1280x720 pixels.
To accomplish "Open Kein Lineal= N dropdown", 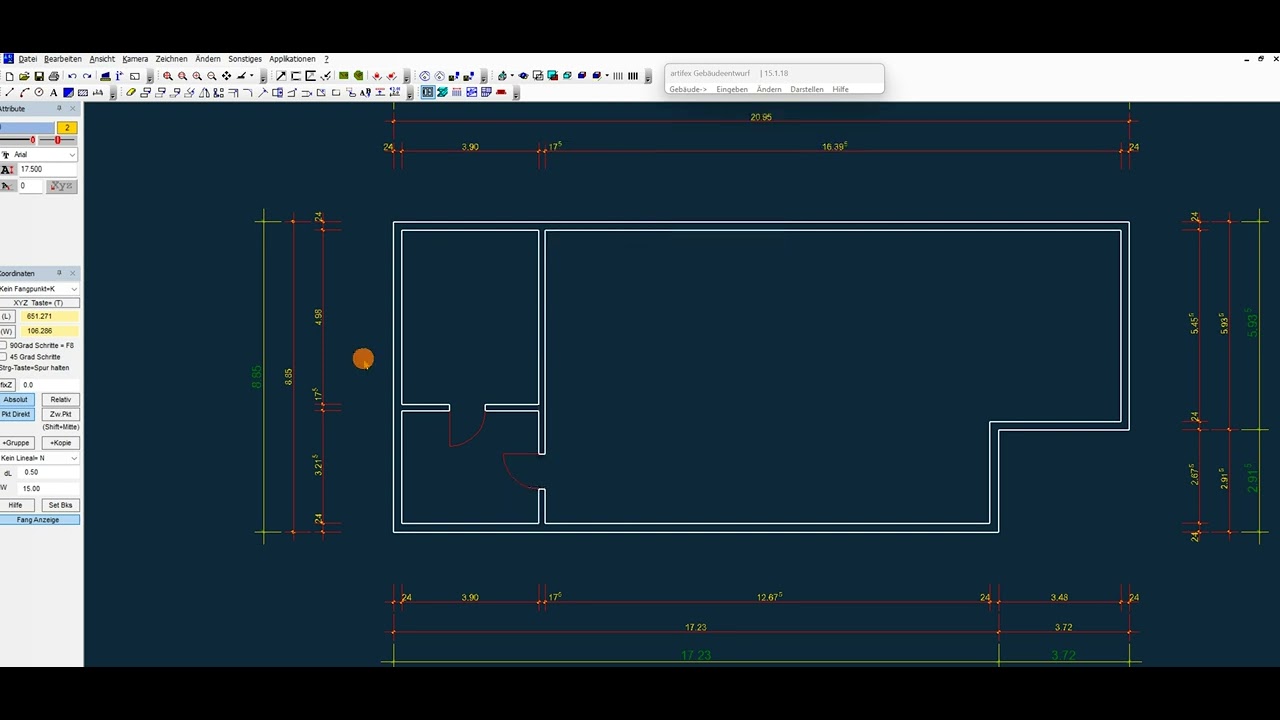I will click(x=73, y=458).
